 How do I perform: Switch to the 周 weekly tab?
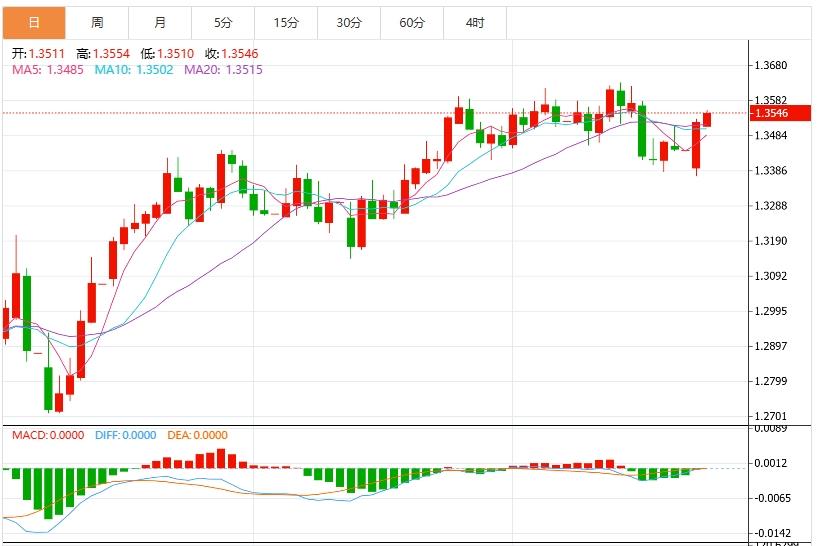click(97, 22)
